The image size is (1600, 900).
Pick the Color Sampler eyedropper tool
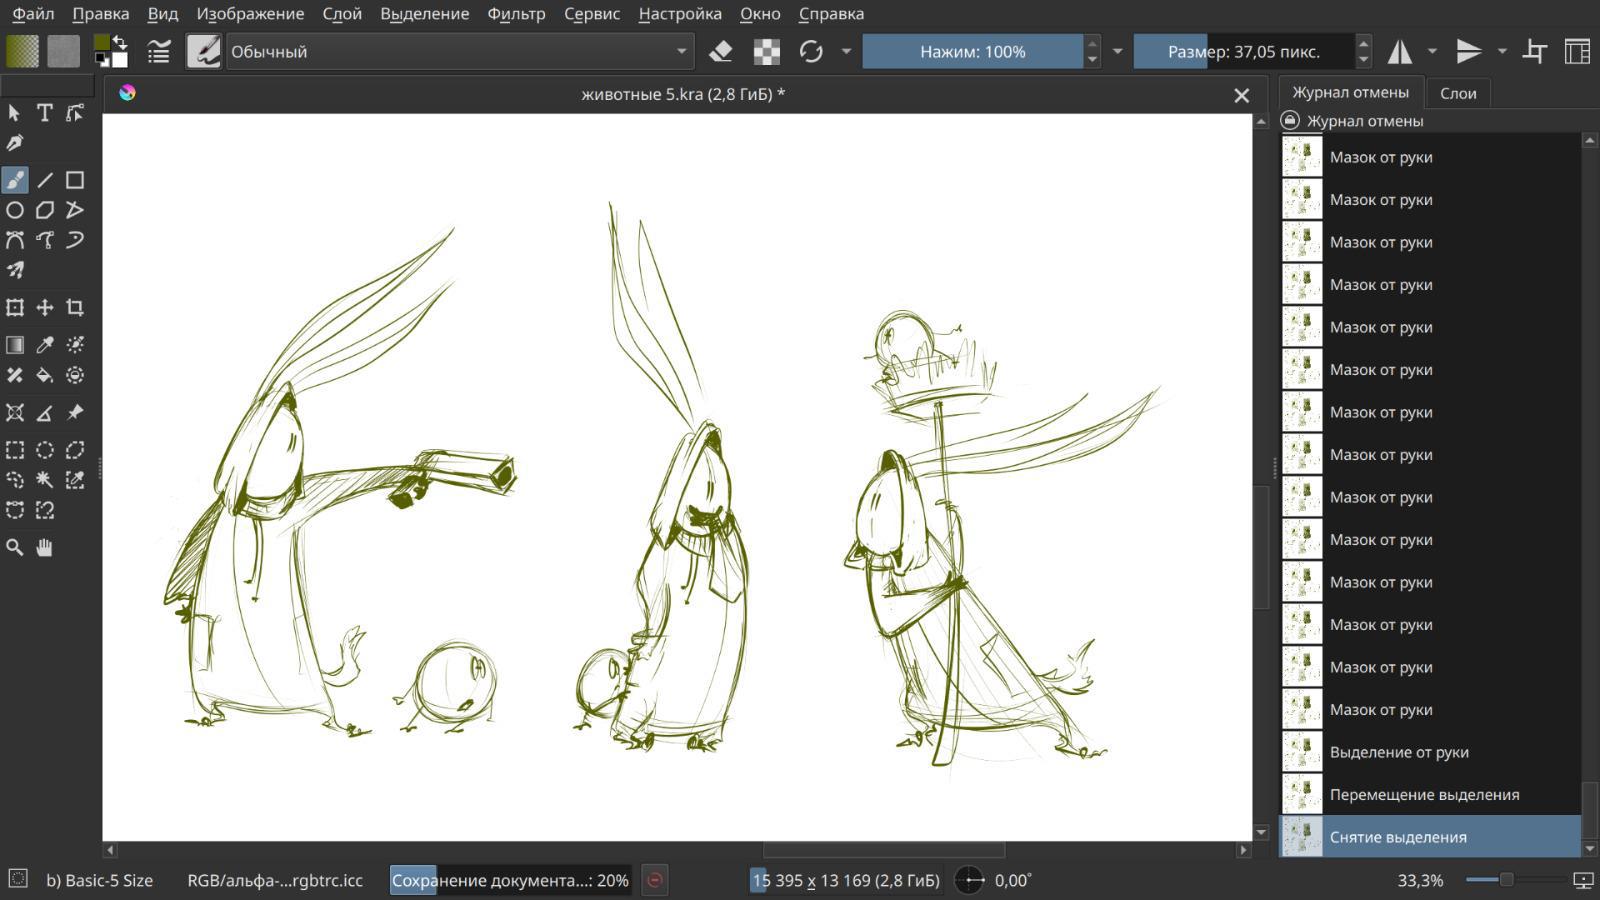point(45,345)
